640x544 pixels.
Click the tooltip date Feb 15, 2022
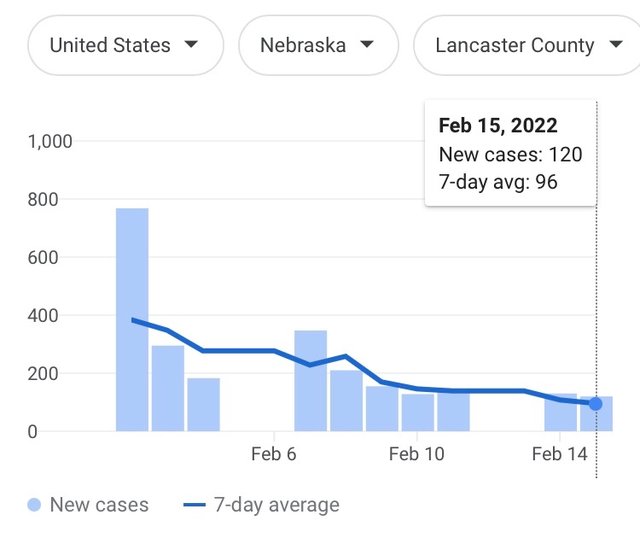(498, 127)
